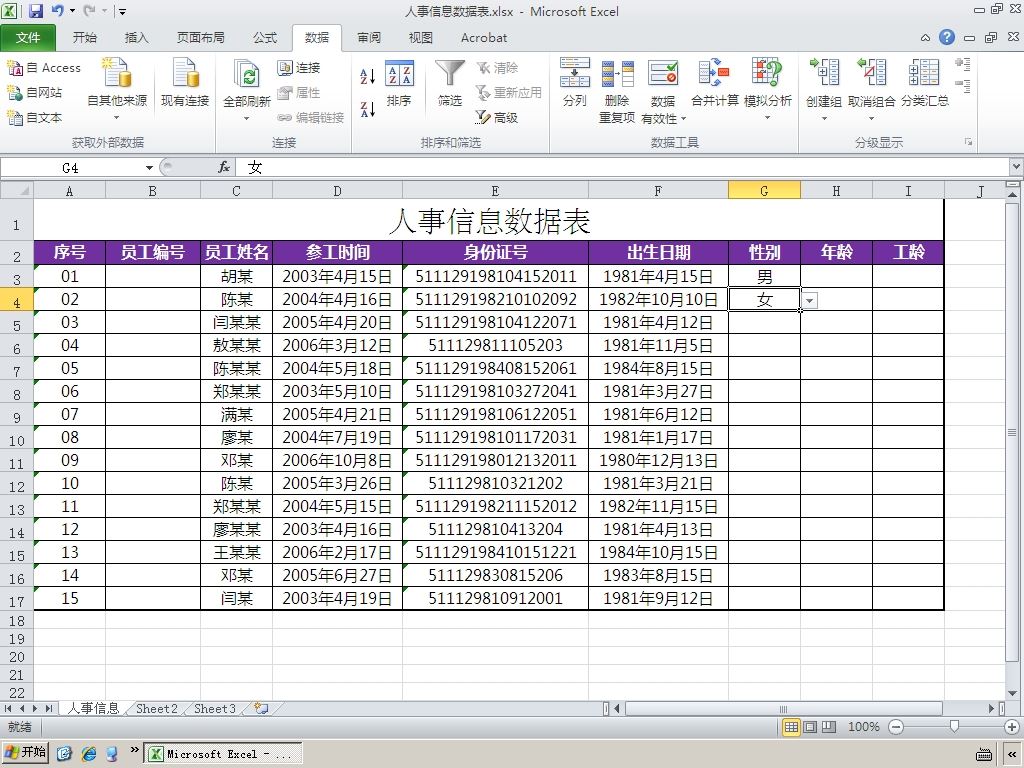This screenshot has height=768, width=1024.
Task: Expand the Name Box dropdown arrow
Action: coord(150,168)
